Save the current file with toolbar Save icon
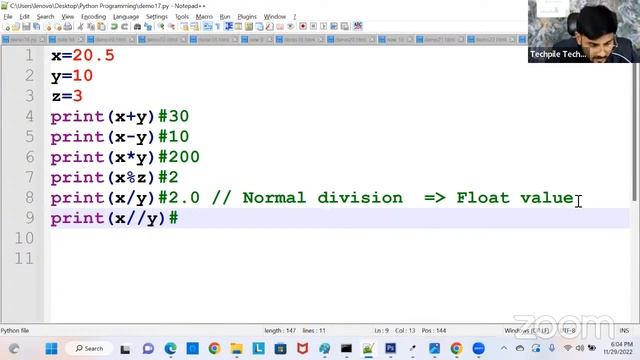 26,27
